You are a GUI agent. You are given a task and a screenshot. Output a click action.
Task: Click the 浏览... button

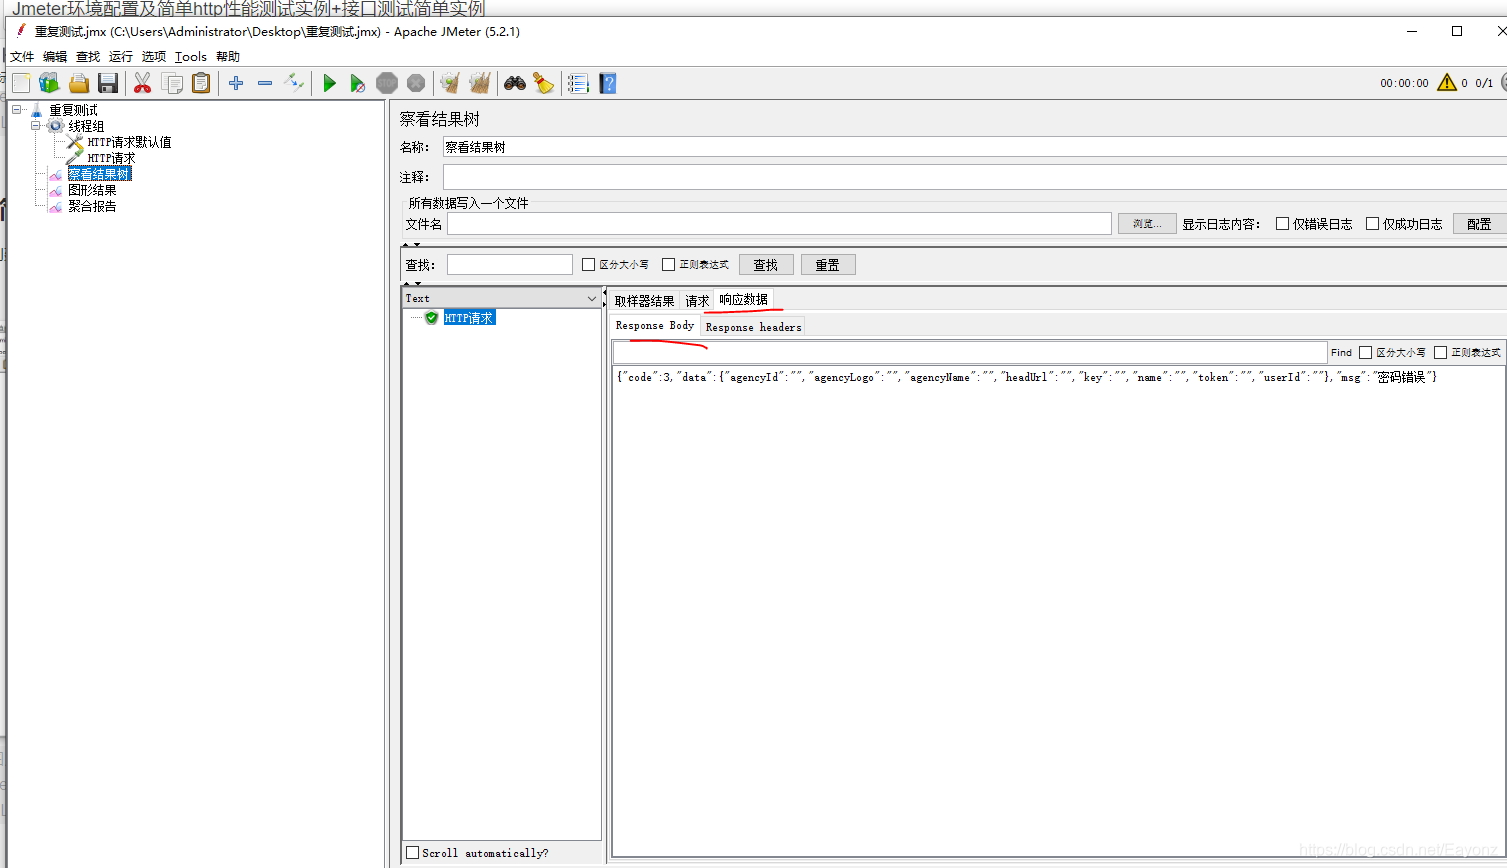(1147, 224)
